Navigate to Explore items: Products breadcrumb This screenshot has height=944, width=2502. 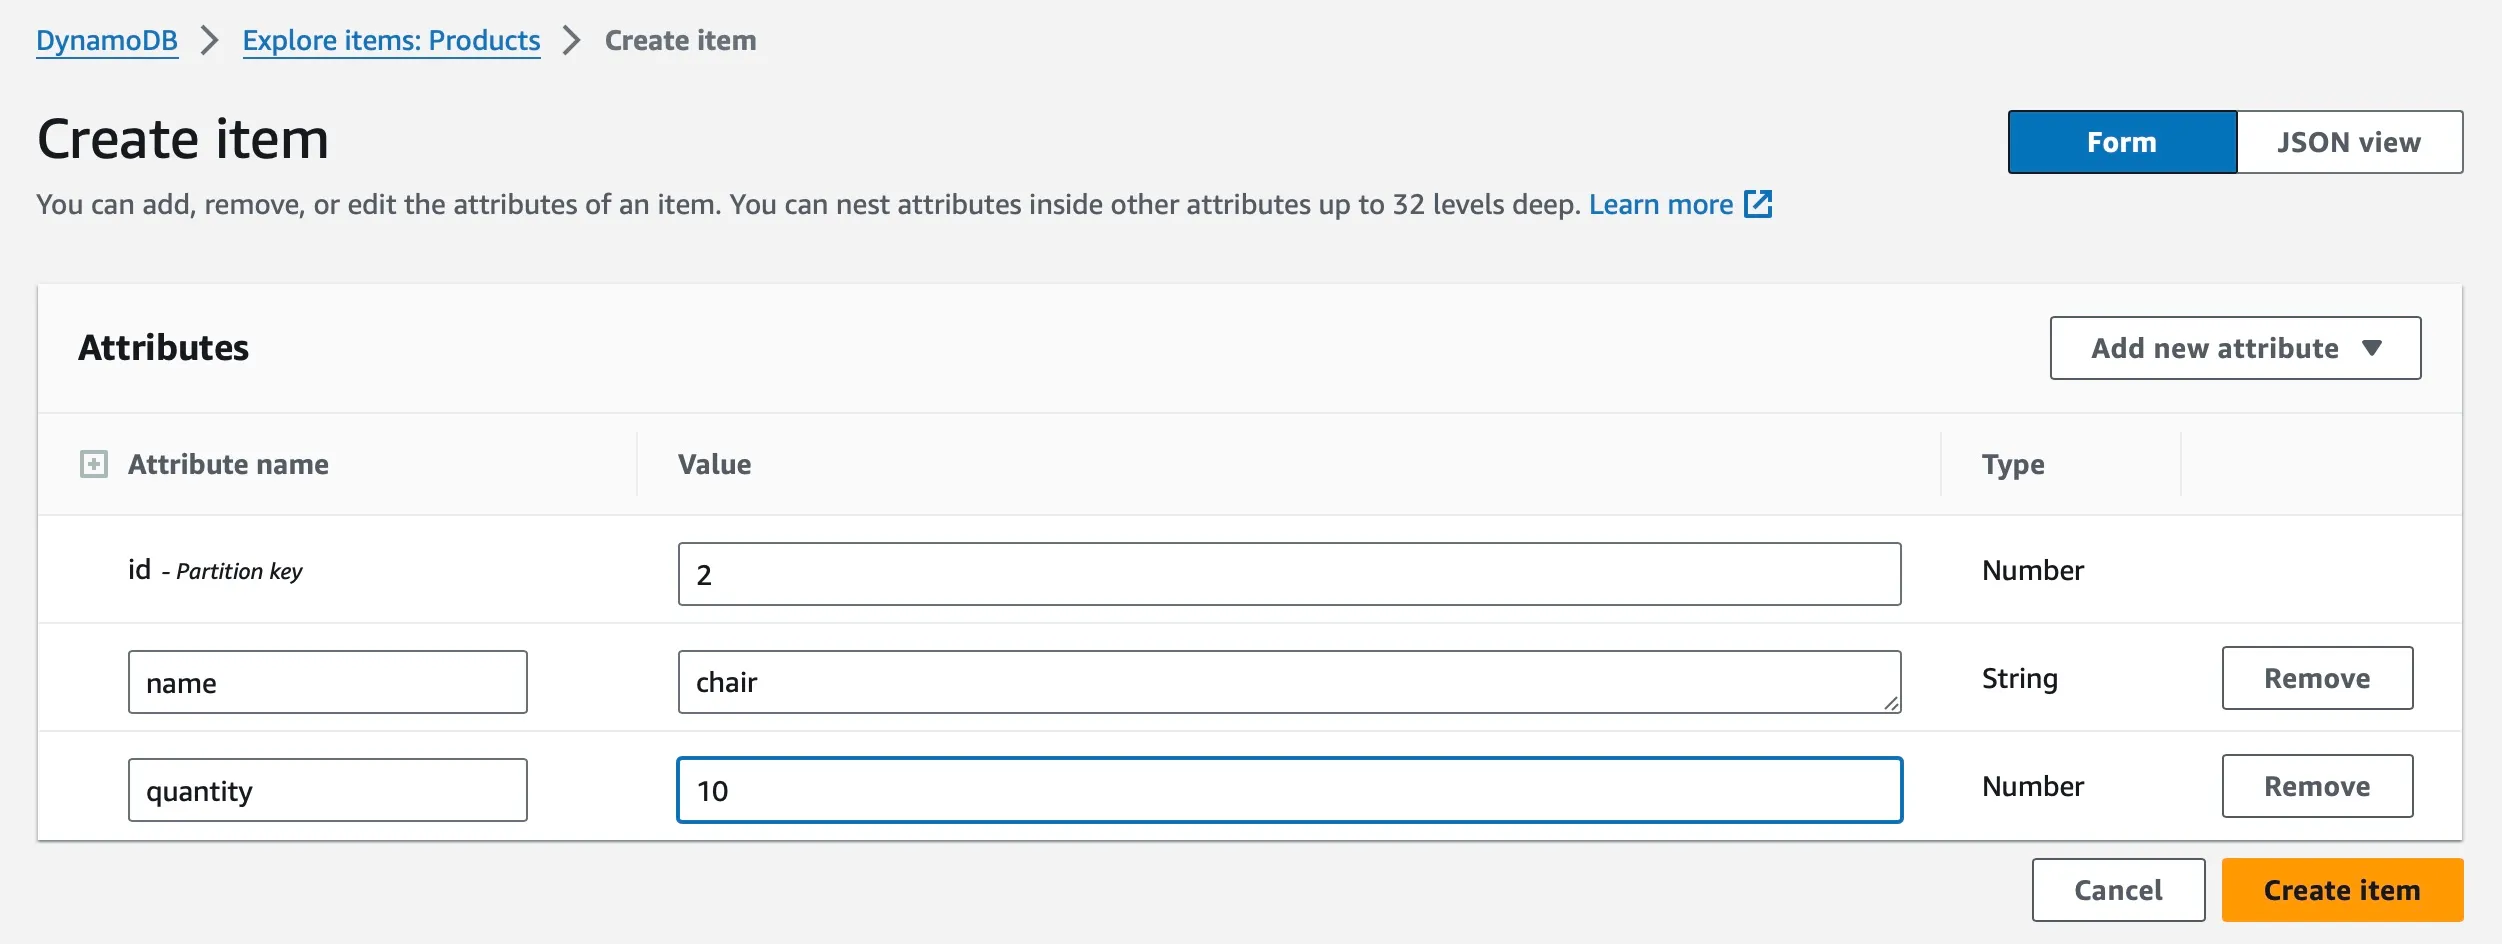tap(391, 40)
